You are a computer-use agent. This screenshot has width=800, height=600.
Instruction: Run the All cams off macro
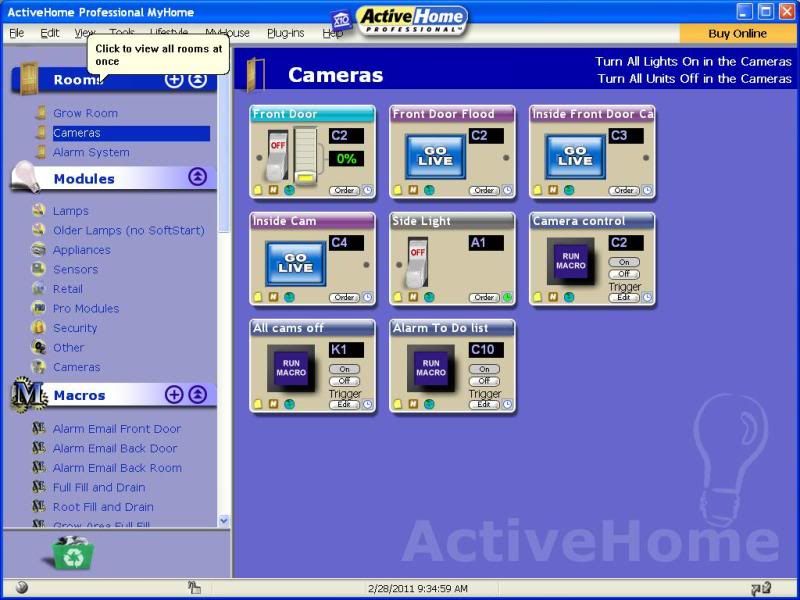291,368
